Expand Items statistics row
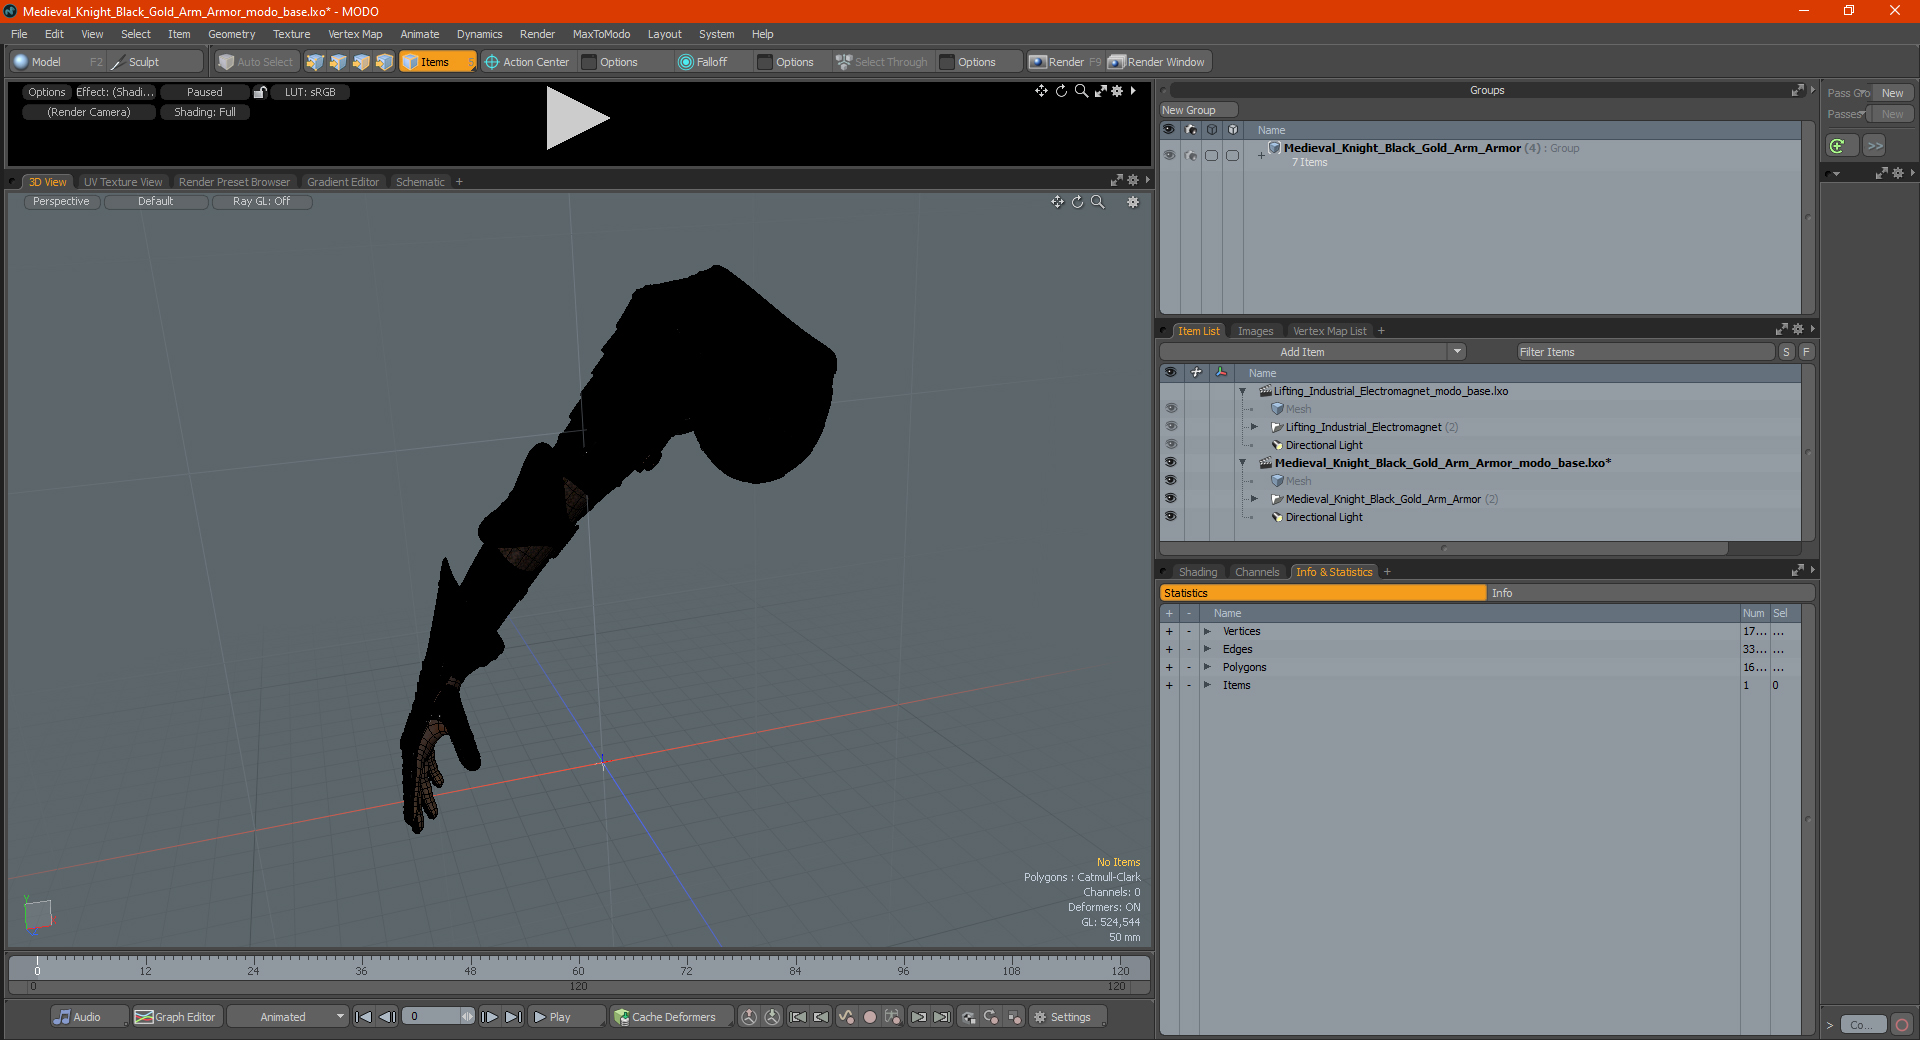The image size is (1920, 1040). click(1207, 685)
